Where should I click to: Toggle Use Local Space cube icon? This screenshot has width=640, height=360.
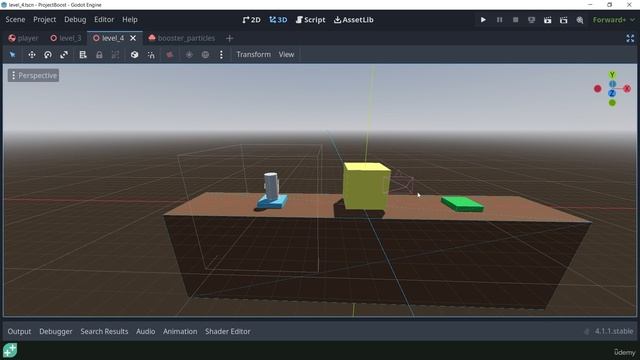coord(134,55)
